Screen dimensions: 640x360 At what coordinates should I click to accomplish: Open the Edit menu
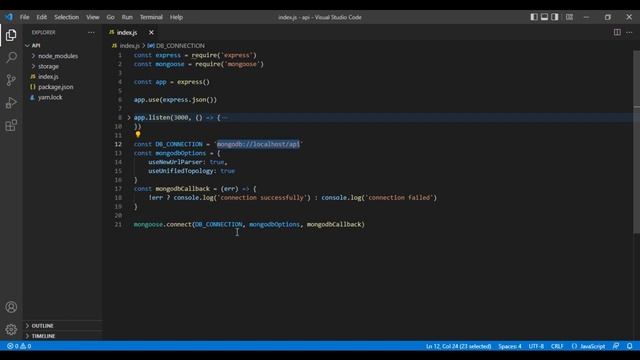[42, 17]
